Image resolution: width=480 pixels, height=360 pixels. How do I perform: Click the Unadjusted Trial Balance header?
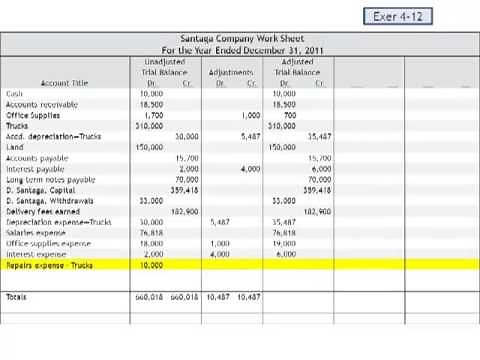coord(165,67)
